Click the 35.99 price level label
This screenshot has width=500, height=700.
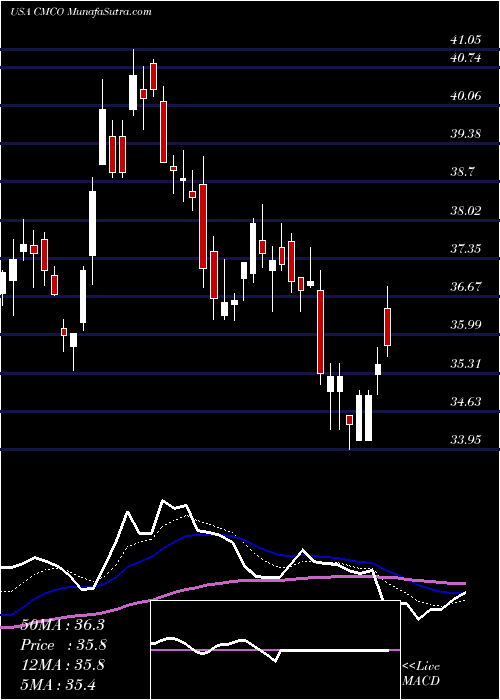[466, 324]
